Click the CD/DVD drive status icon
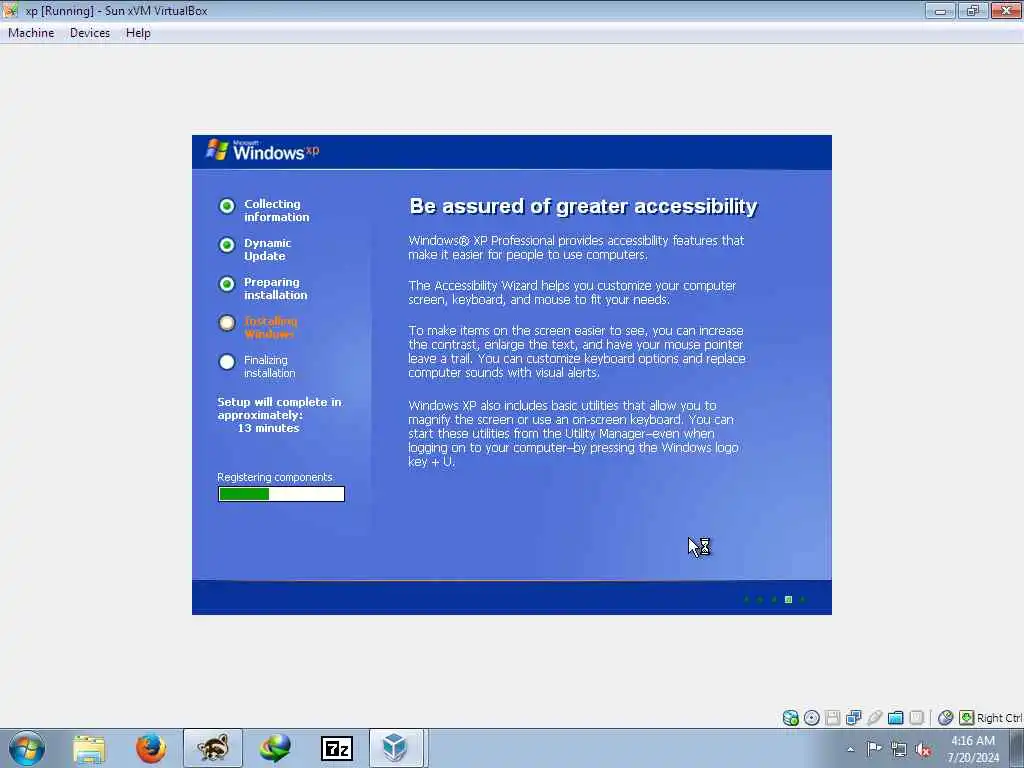 [812, 718]
